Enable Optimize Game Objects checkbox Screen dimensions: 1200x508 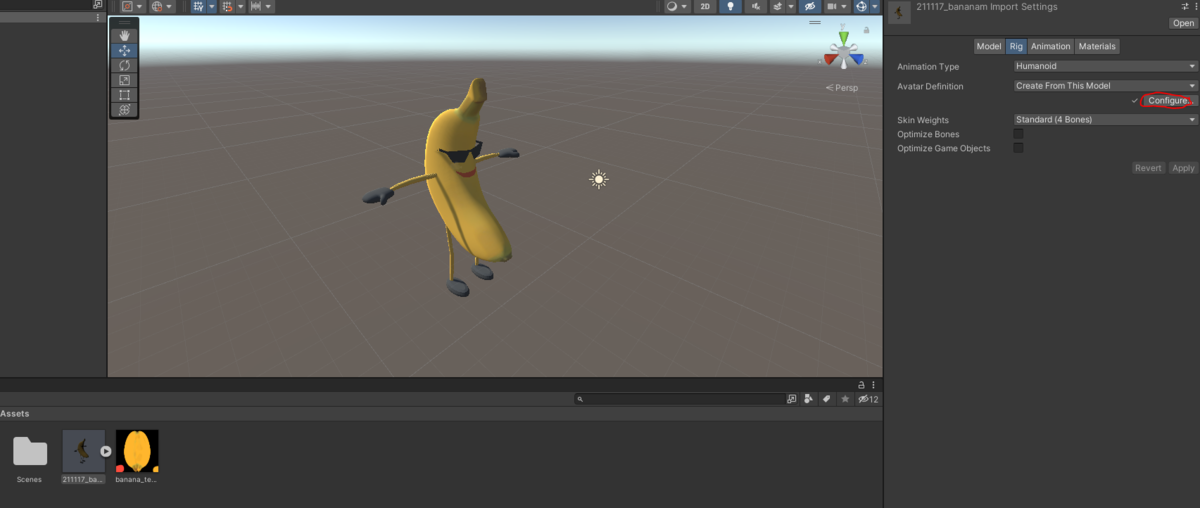(1018, 148)
